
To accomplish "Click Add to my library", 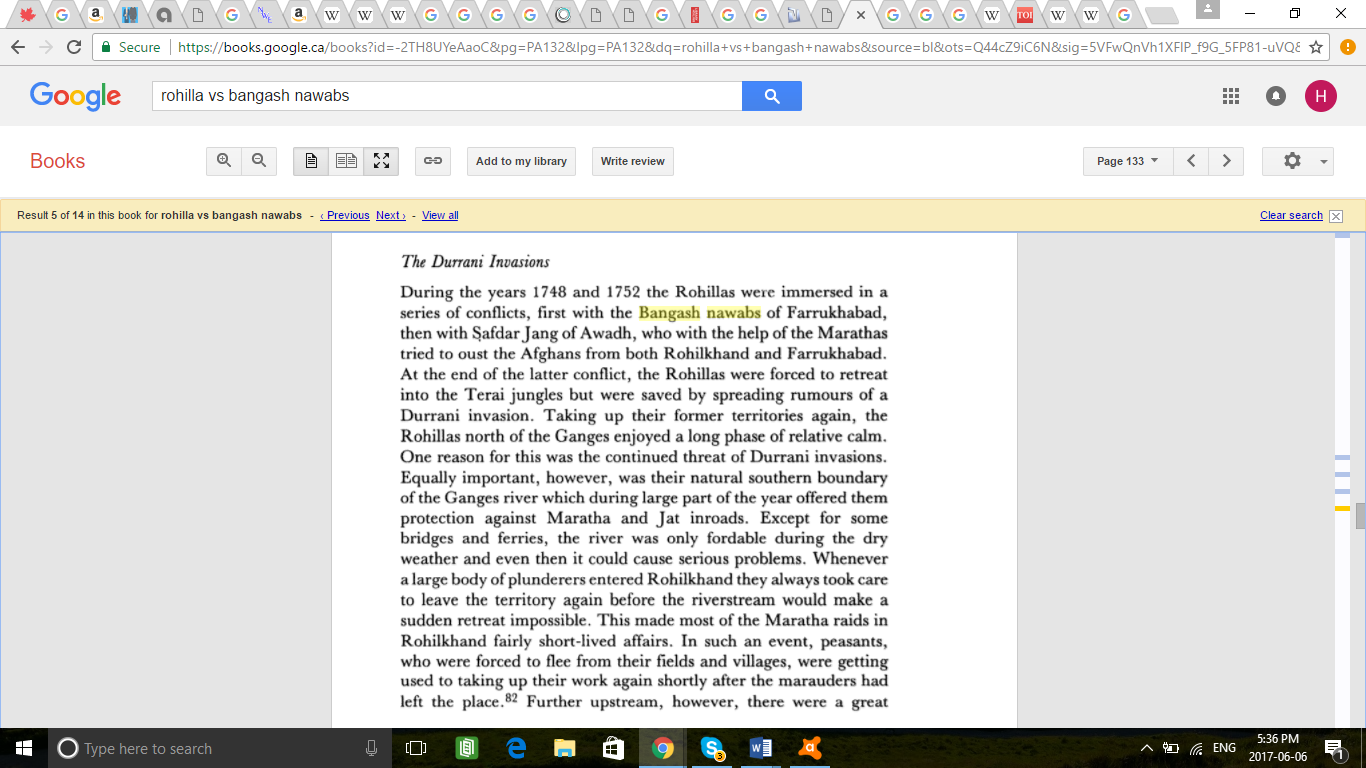I will (x=521, y=161).
